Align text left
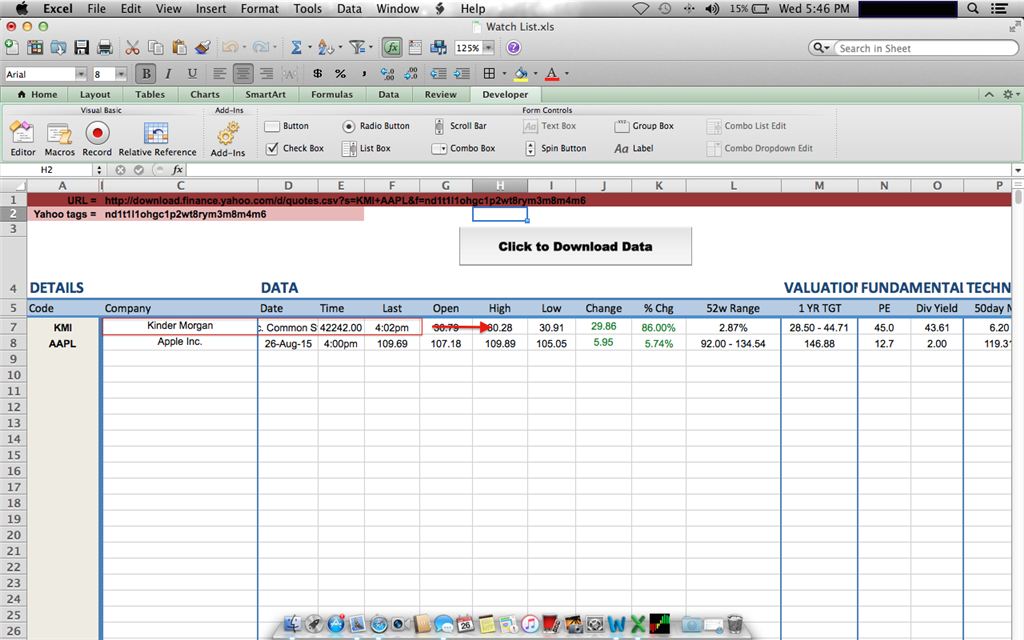The height and width of the screenshot is (640, 1024). click(220, 74)
